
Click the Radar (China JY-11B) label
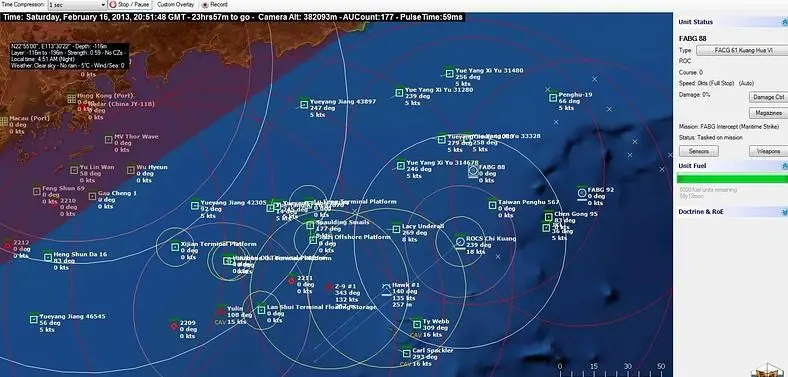point(121,104)
